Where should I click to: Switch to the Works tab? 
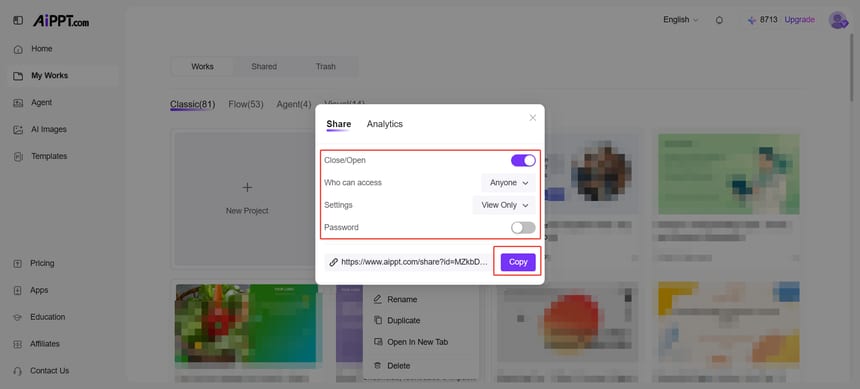click(x=202, y=66)
